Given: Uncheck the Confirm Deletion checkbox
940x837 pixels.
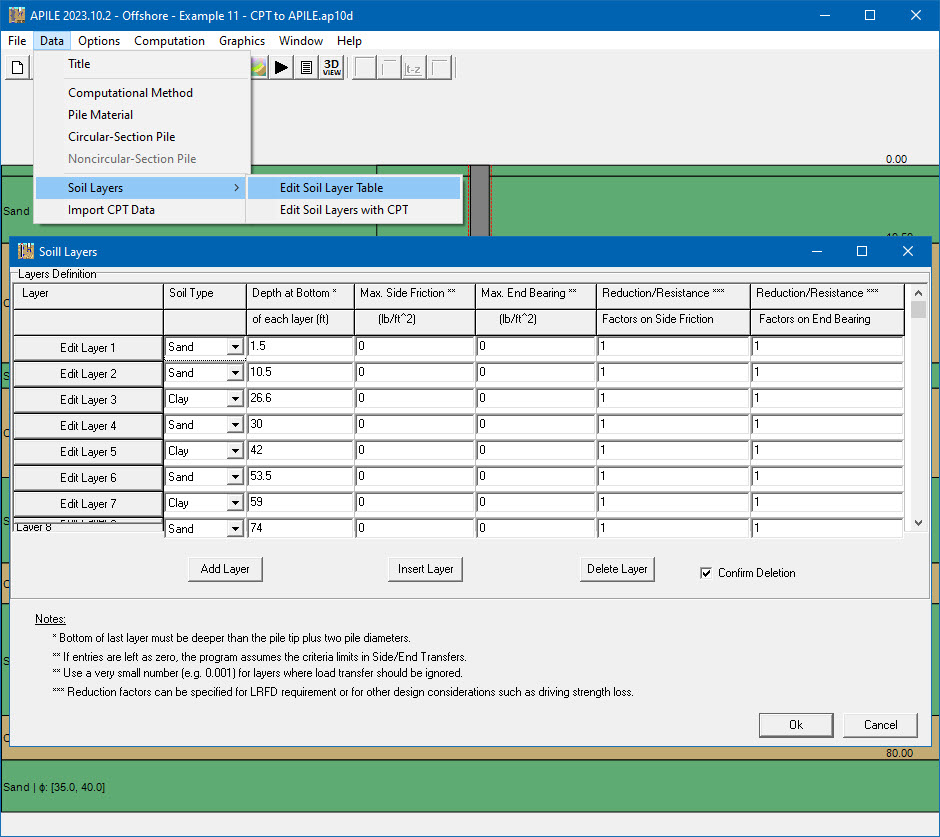Looking at the screenshot, I should [x=706, y=573].
